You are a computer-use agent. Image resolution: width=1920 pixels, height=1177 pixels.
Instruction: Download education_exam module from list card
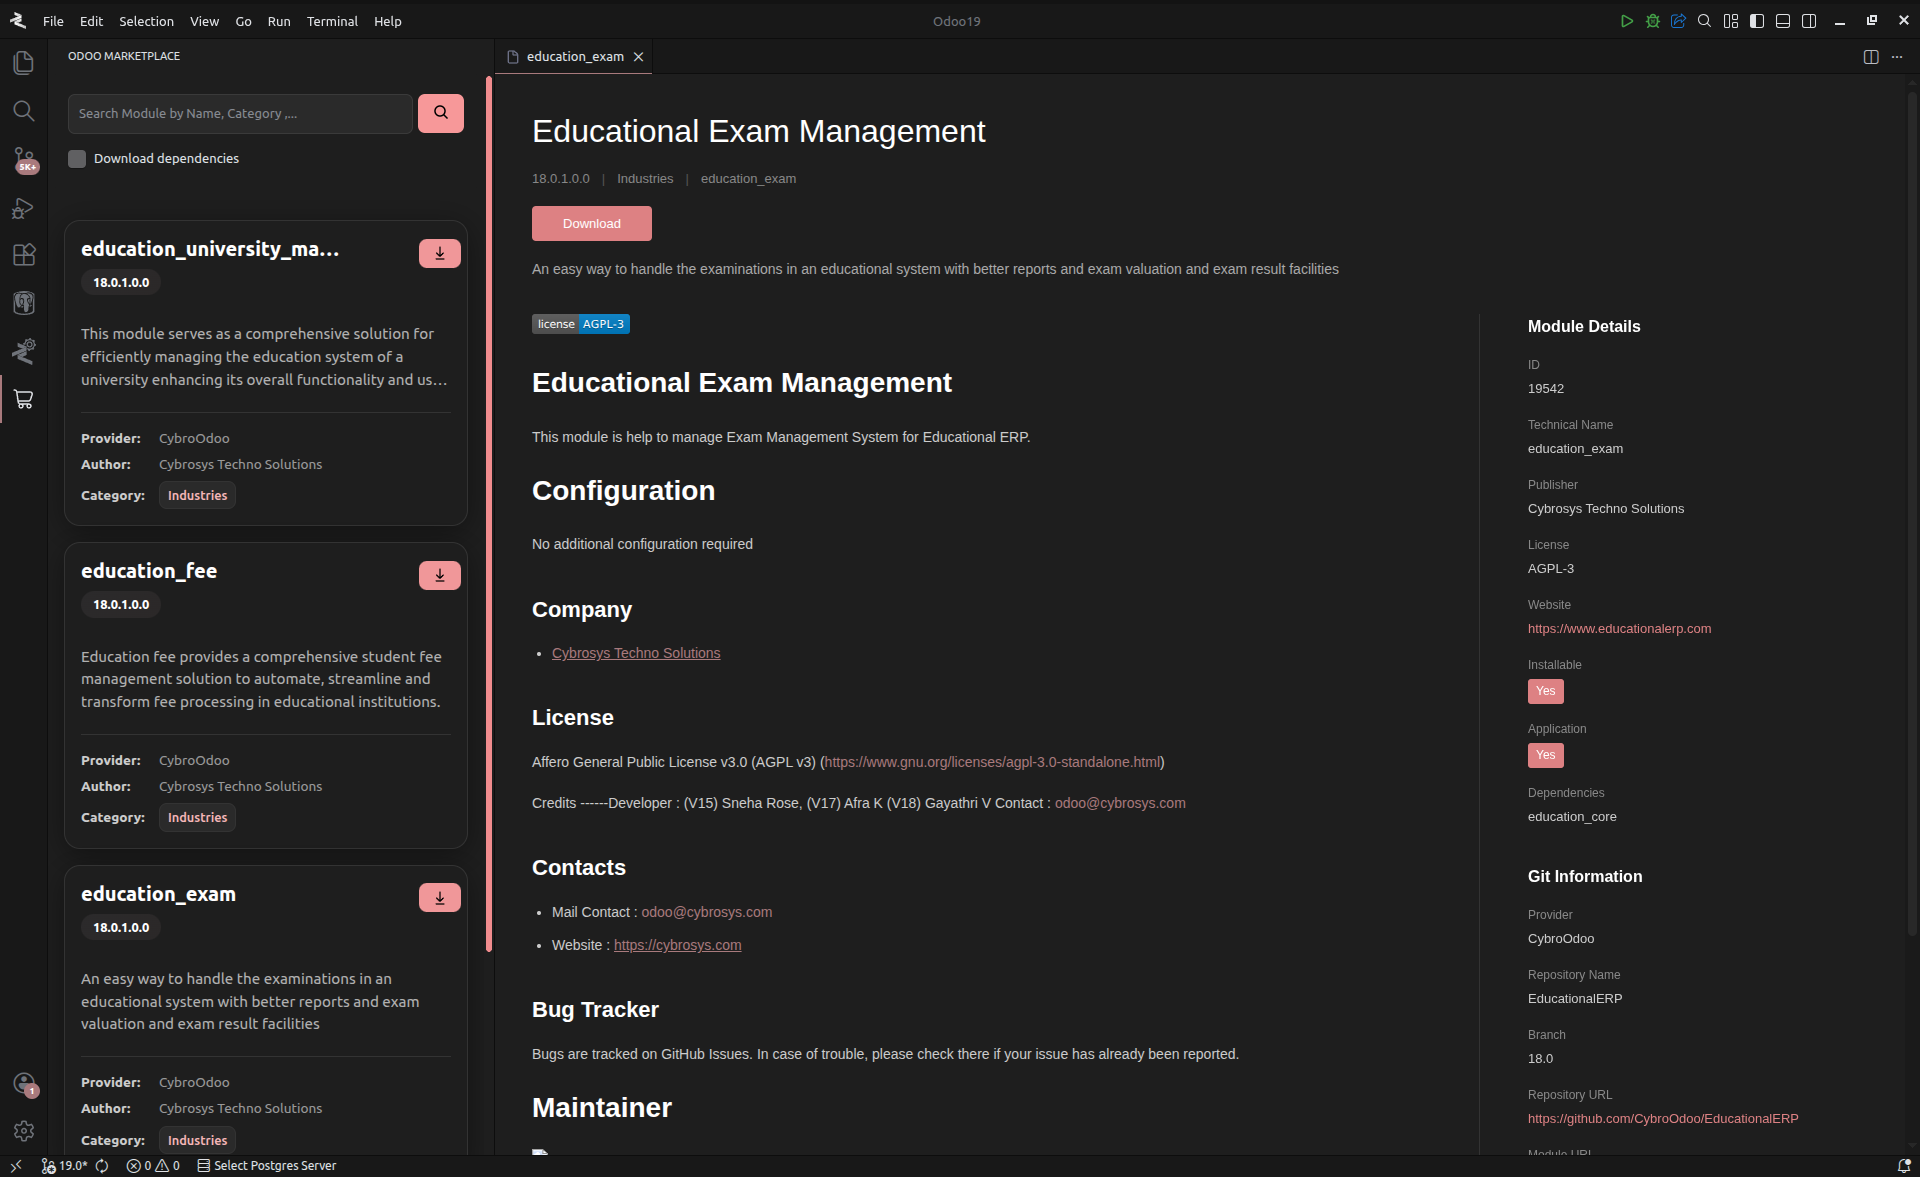pyautogui.click(x=440, y=897)
